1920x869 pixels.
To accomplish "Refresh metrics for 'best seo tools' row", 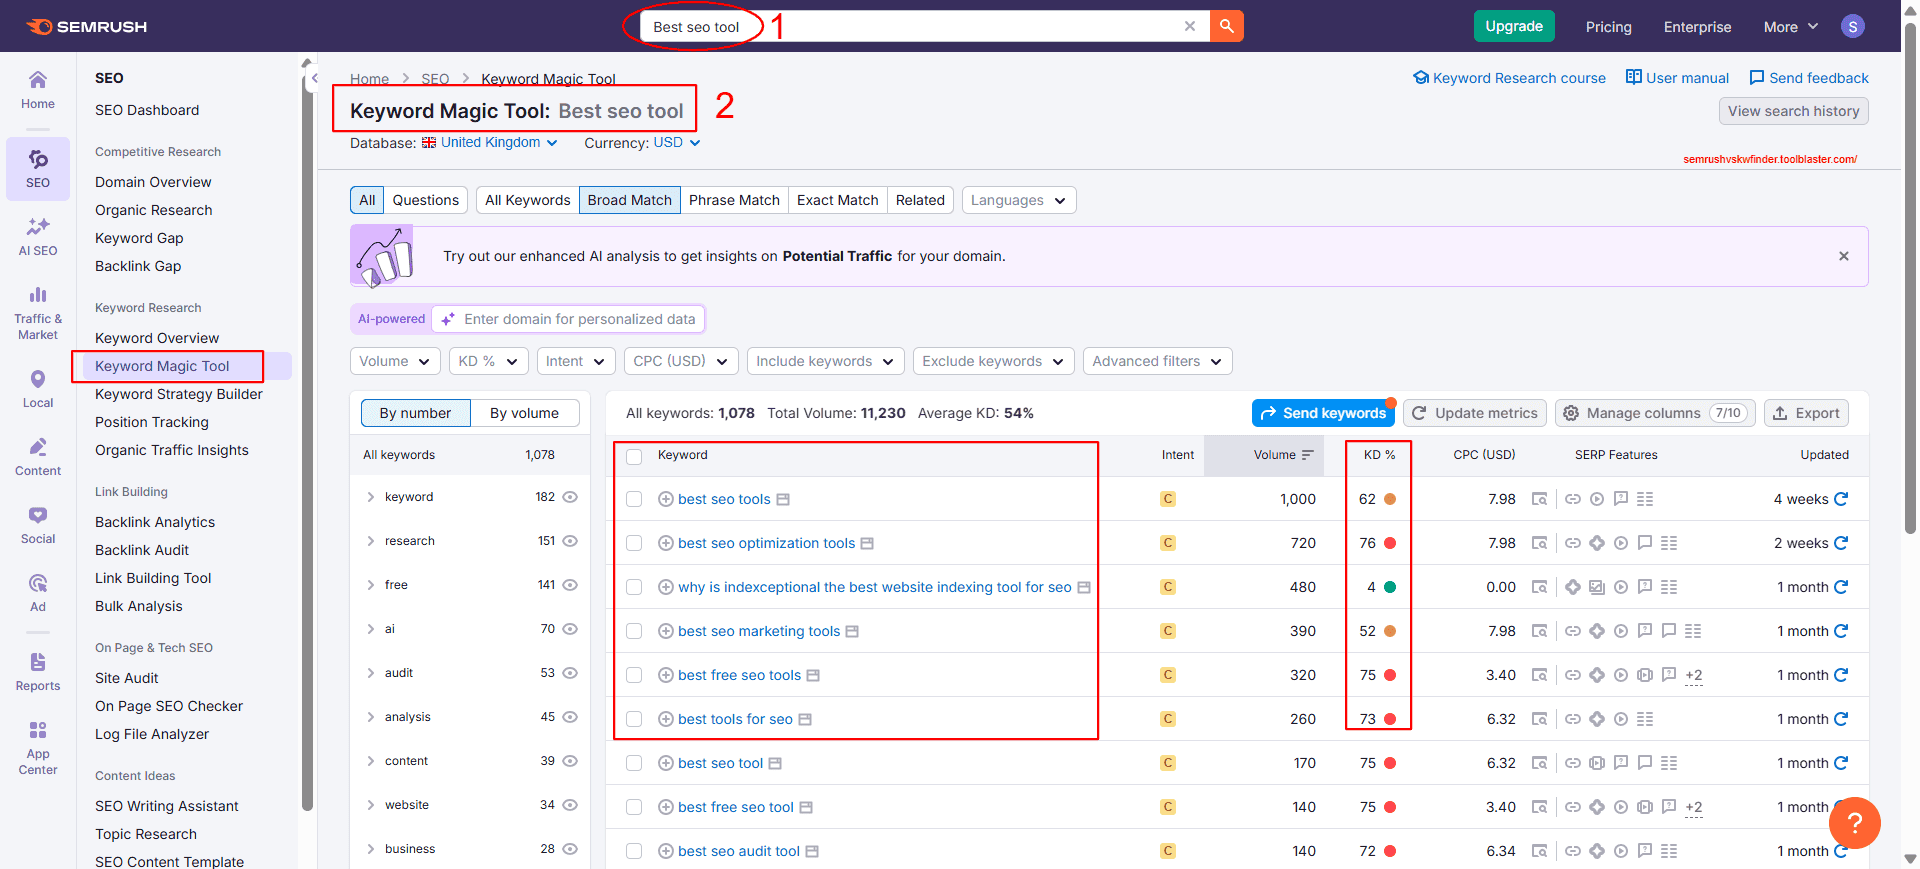I will [1841, 499].
